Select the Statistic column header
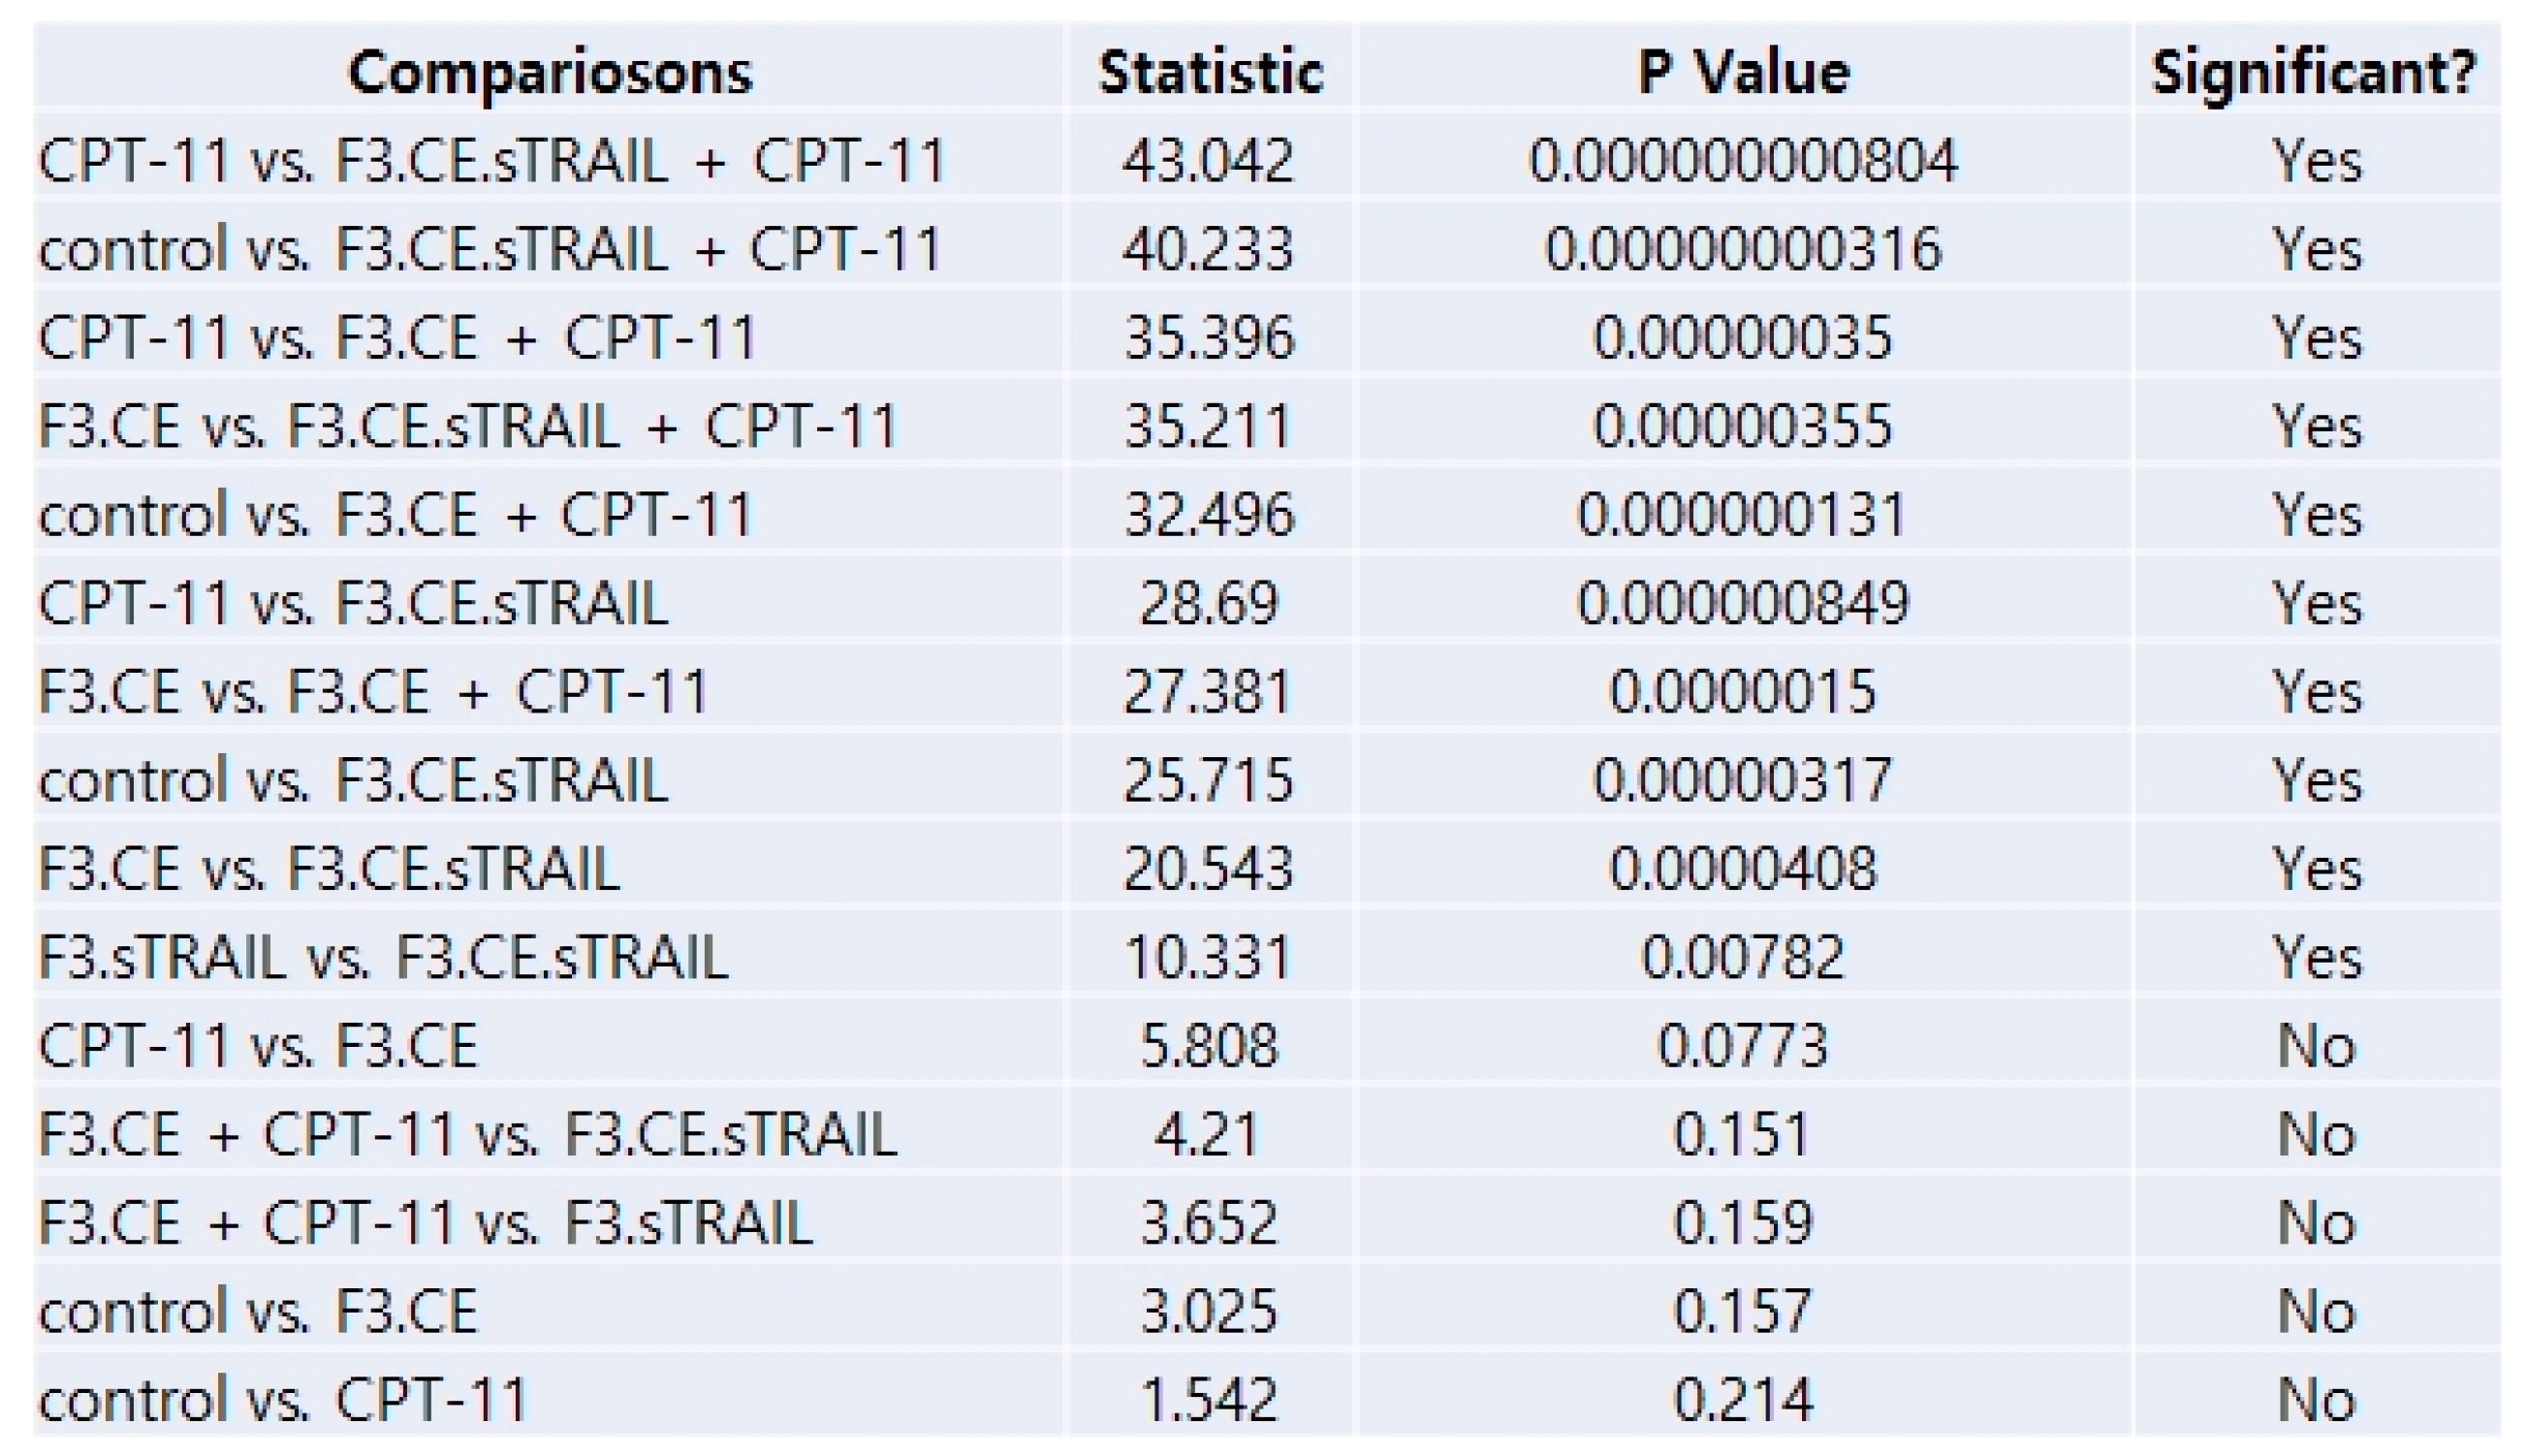 click(1210, 72)
